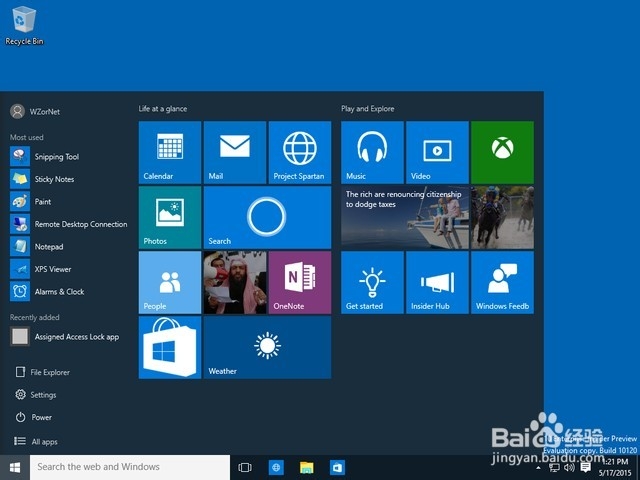Open the Weather tile

click(x=267, y=347)
